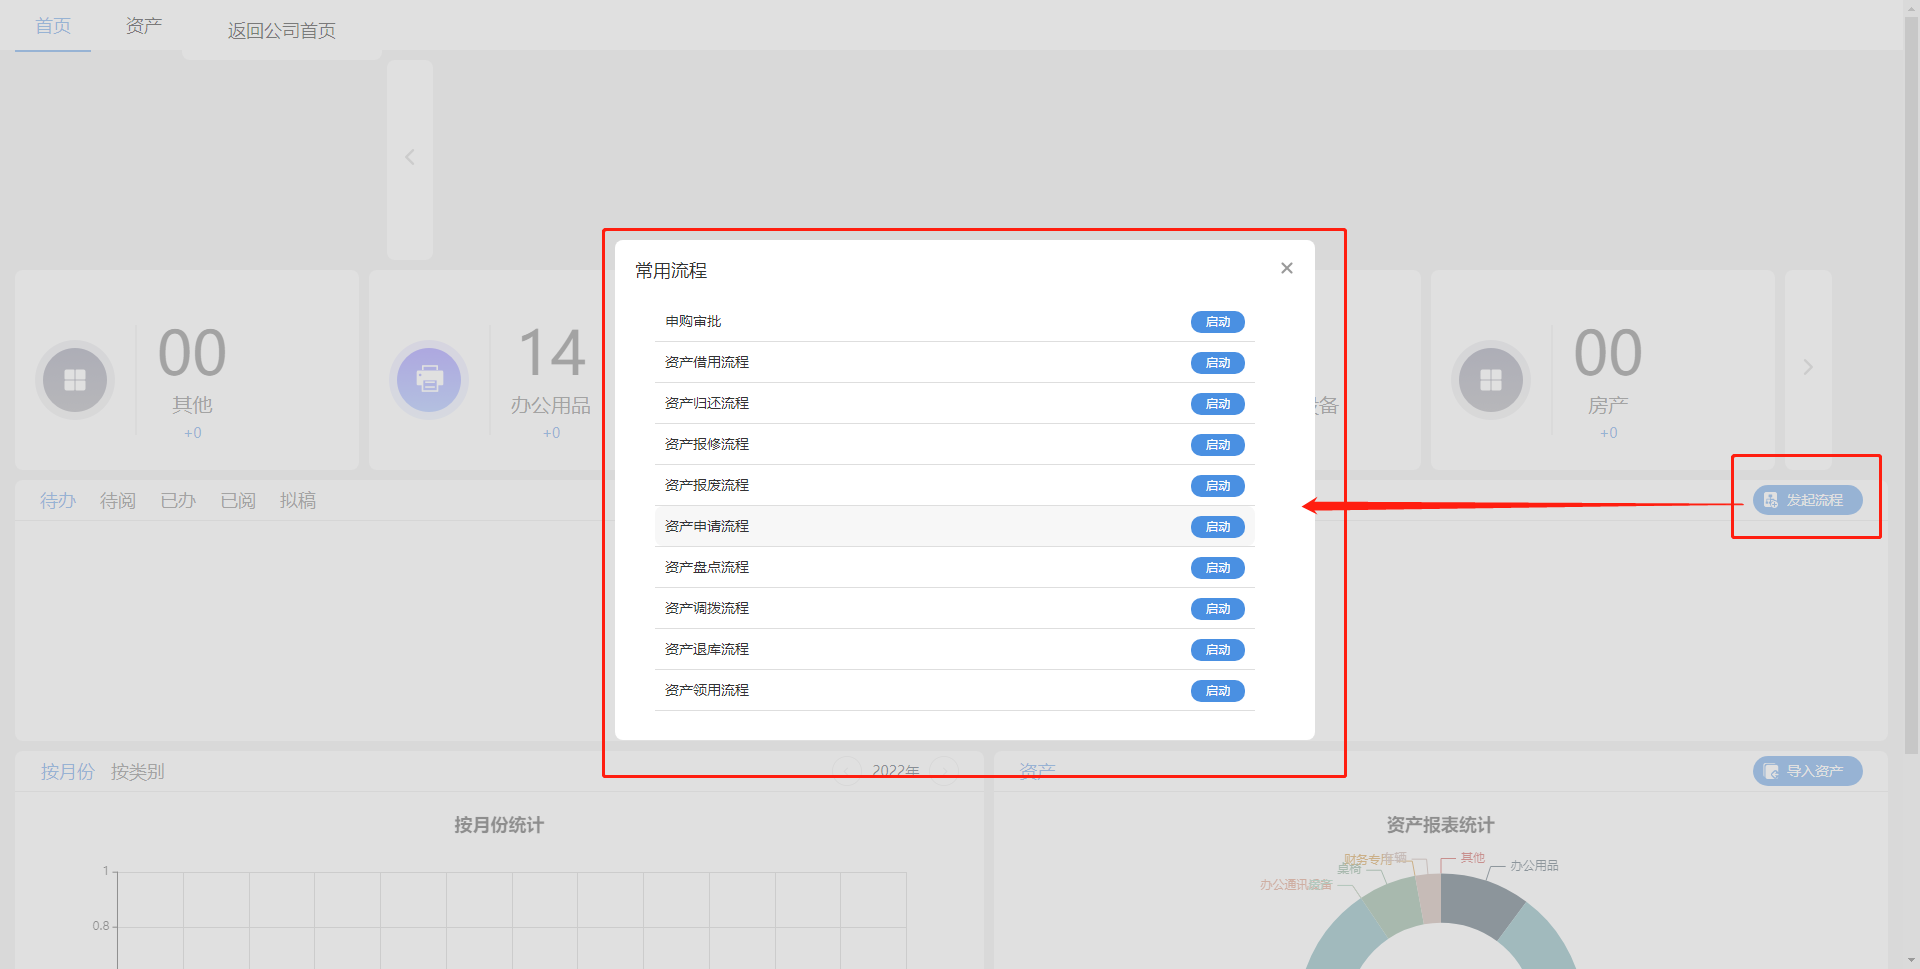
Task: Switch to the 拟稿 tab
Action: tap(298, 501)
